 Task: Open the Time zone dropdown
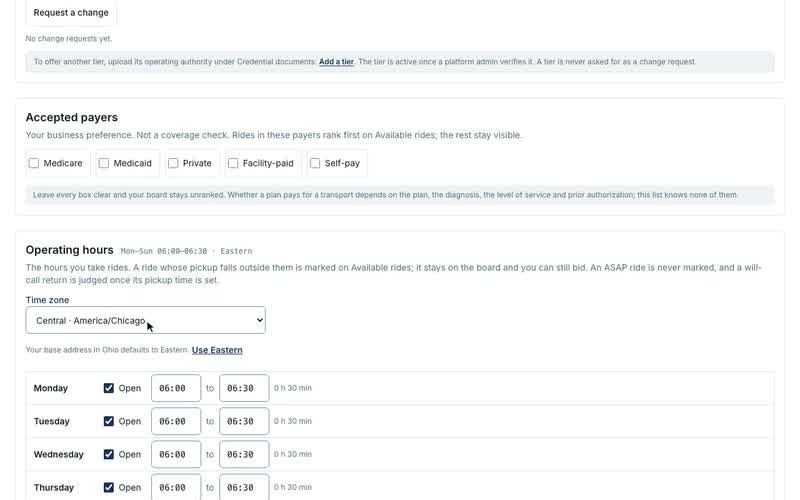click(145, 320)
